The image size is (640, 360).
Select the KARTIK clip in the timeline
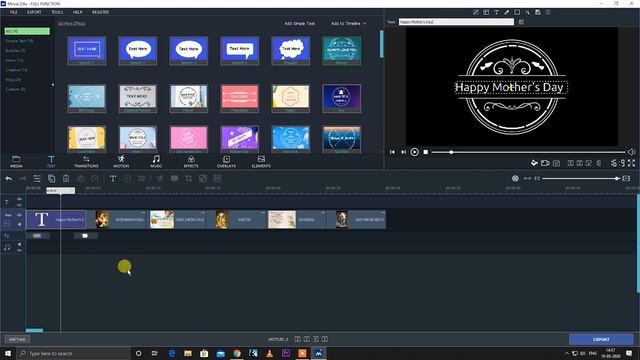tap(237, 220)
